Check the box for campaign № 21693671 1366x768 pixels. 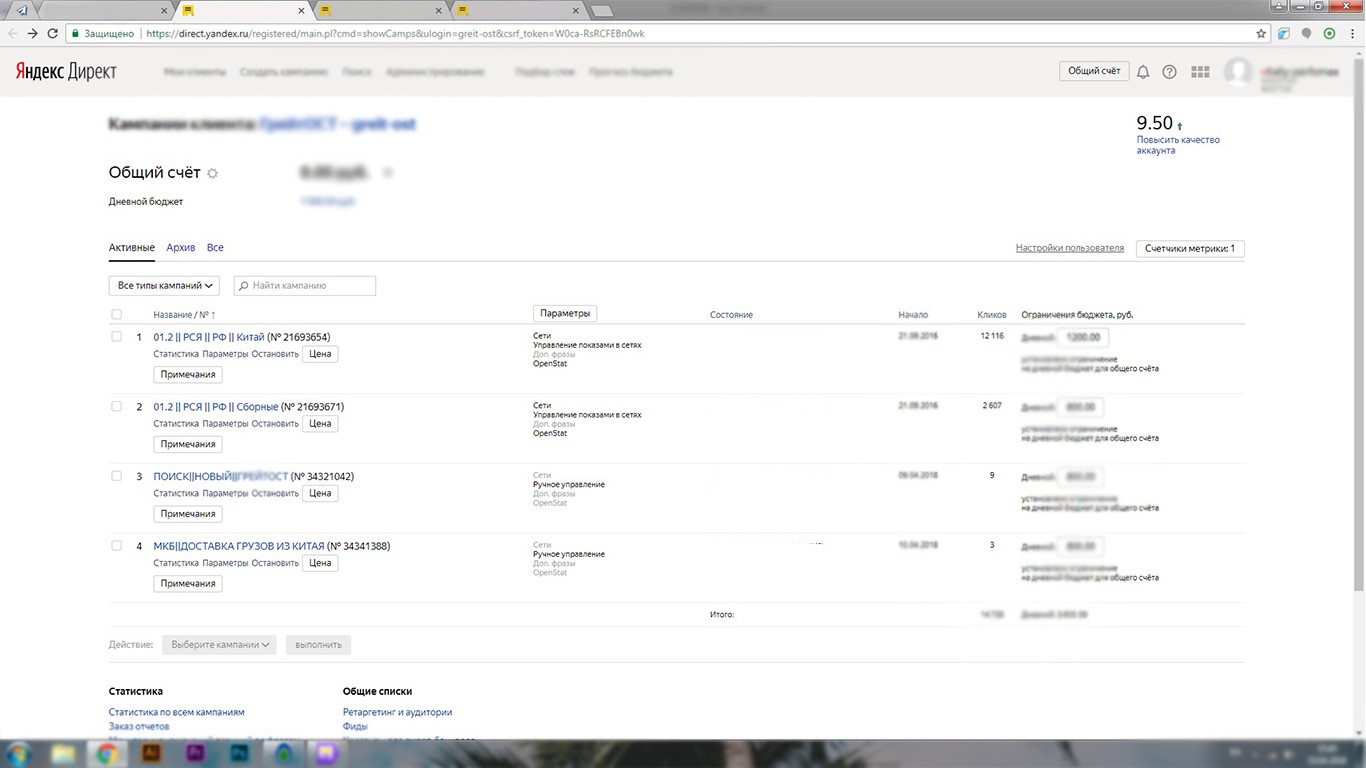(x=116, y=406)
